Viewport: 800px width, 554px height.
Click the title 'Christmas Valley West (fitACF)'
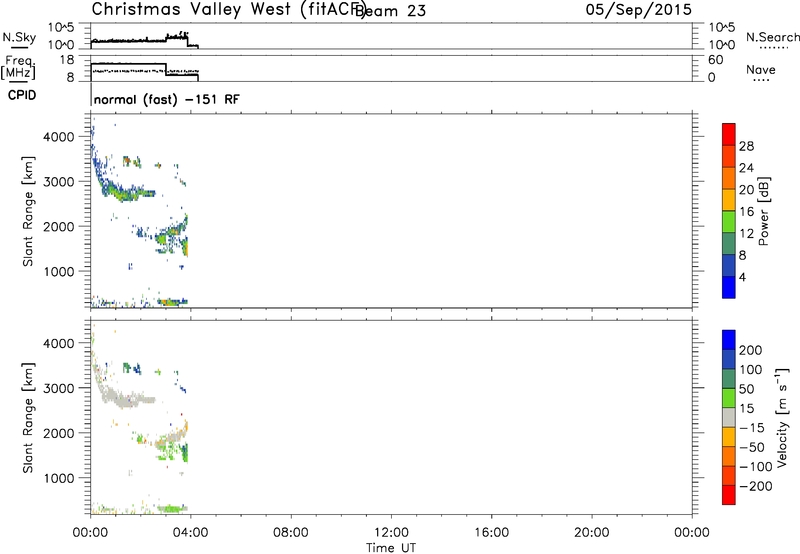tap(228, 10)
